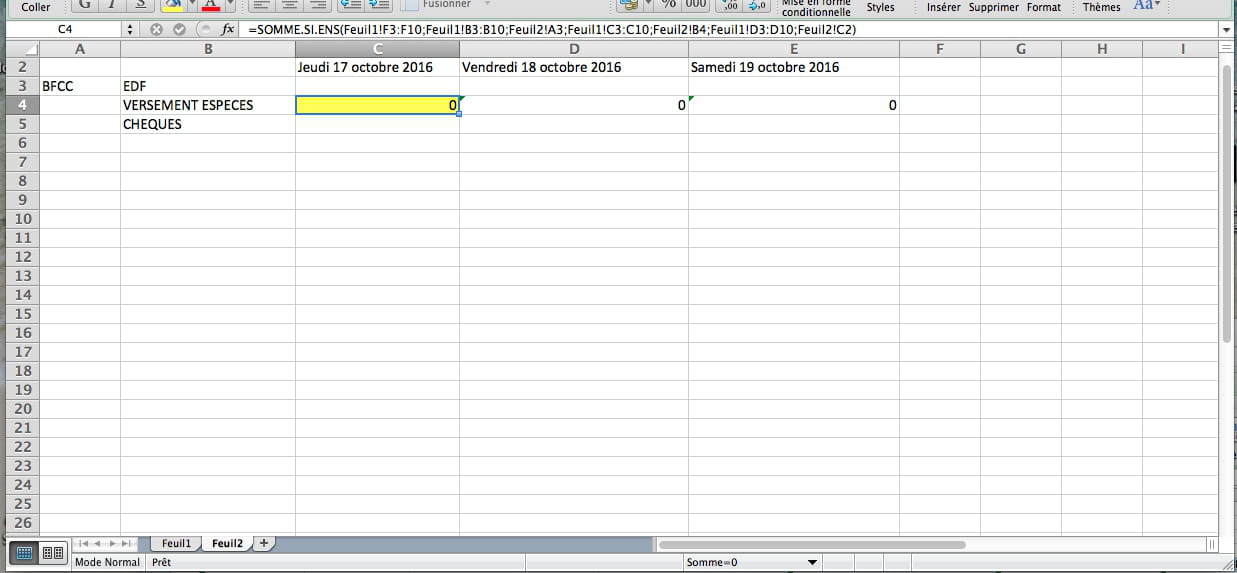Open the Fusionner dropdown arrow

(x=487, y=5)
